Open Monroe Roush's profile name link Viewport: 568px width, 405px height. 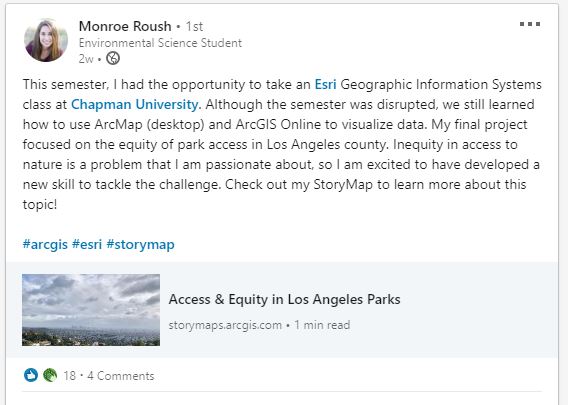125,26
